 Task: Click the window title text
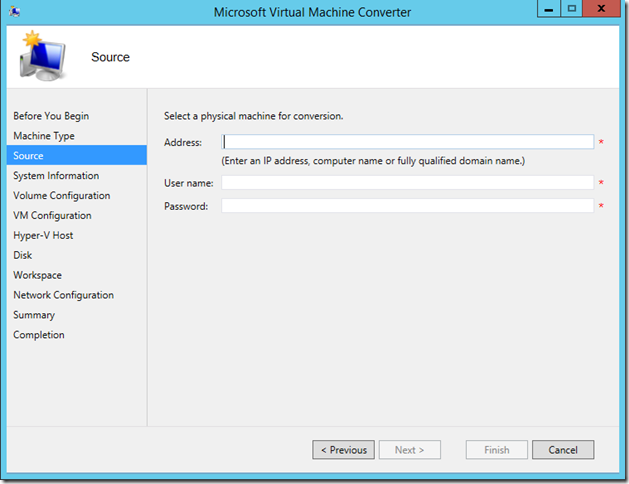tap(312, 12)
